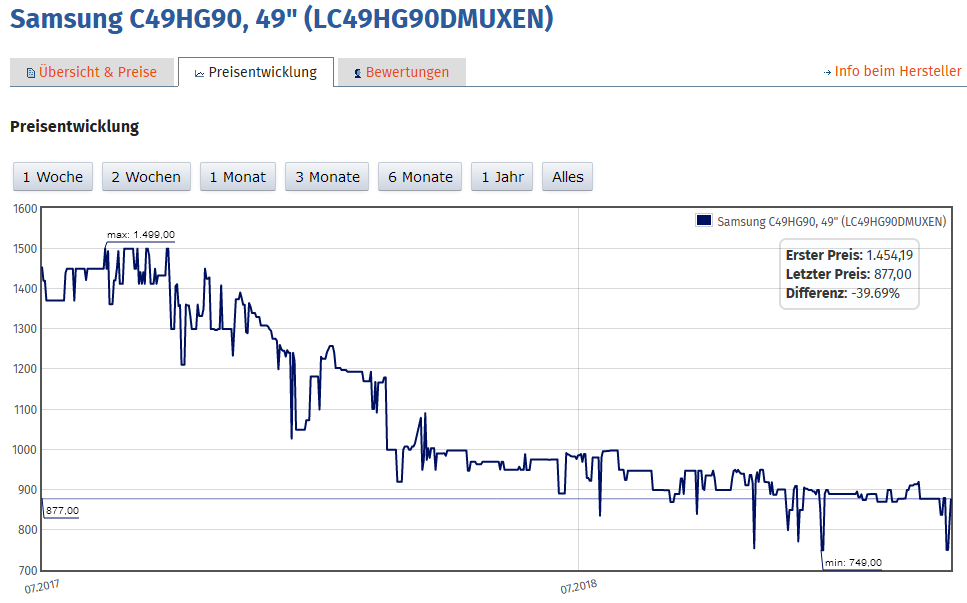Click the Samsung C49HG90 page heading
This screenshot has width=967, height=603.
click(282, 18)
